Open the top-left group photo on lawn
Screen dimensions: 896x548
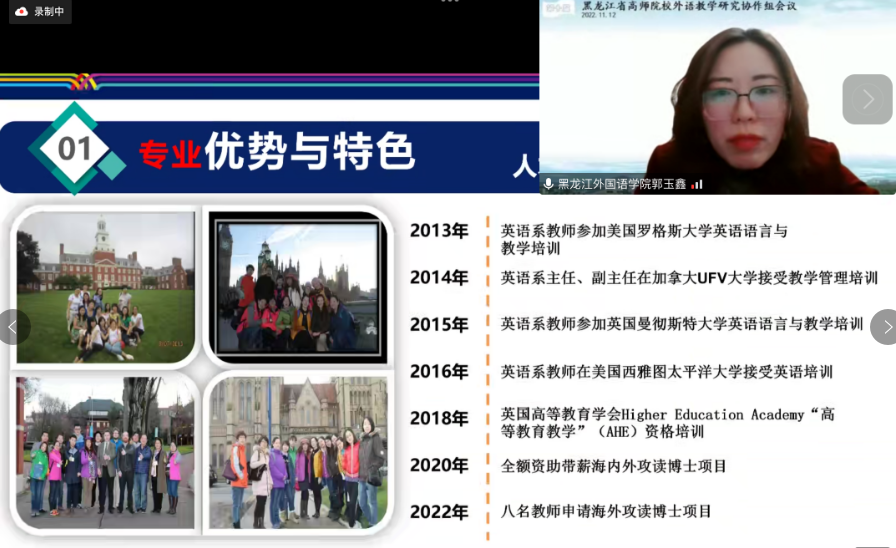(x=105, y=287)
